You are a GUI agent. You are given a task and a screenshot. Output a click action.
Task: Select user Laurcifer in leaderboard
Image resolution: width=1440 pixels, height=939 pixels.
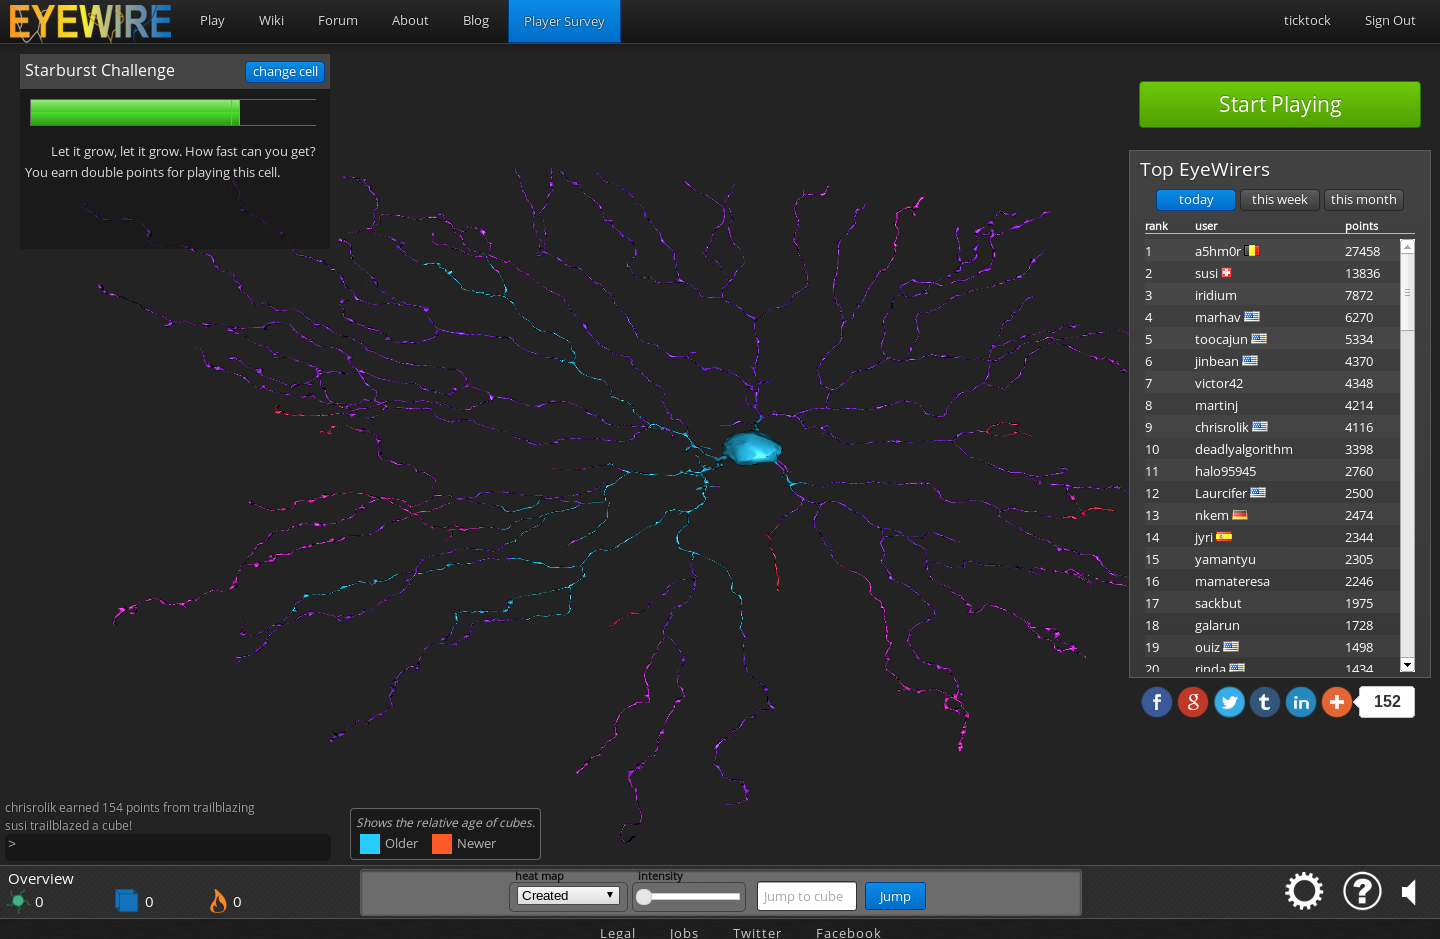pyautogui.click(x=1220, y=494)
